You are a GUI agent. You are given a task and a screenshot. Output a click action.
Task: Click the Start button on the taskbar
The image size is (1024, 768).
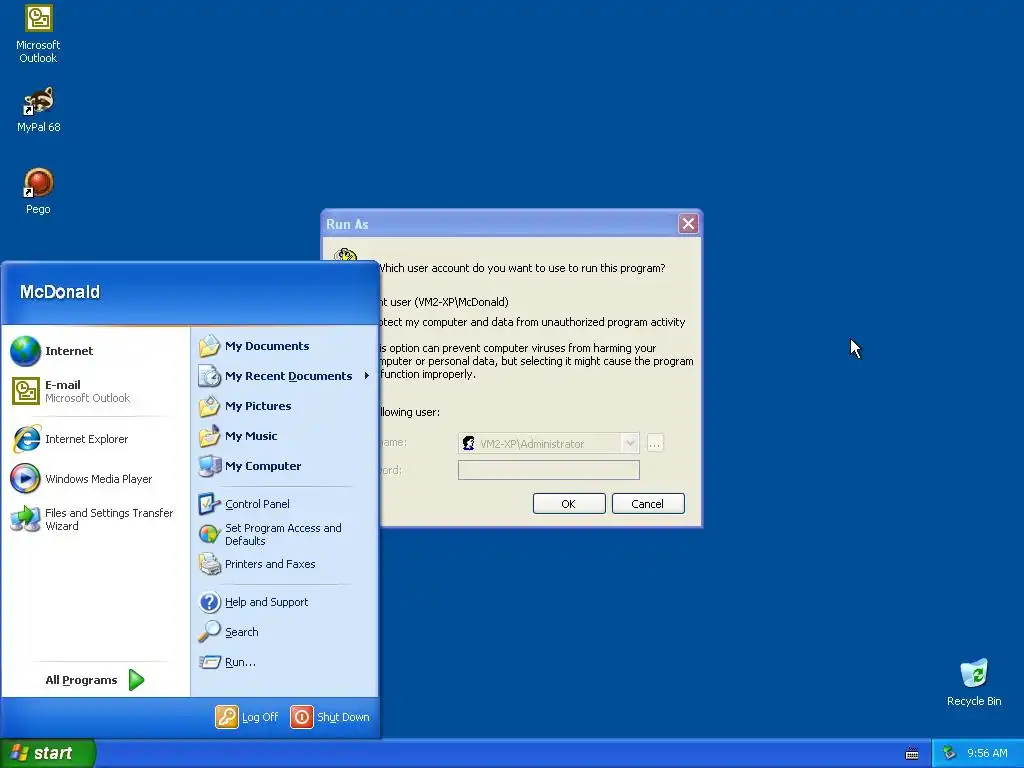[47, 753]
